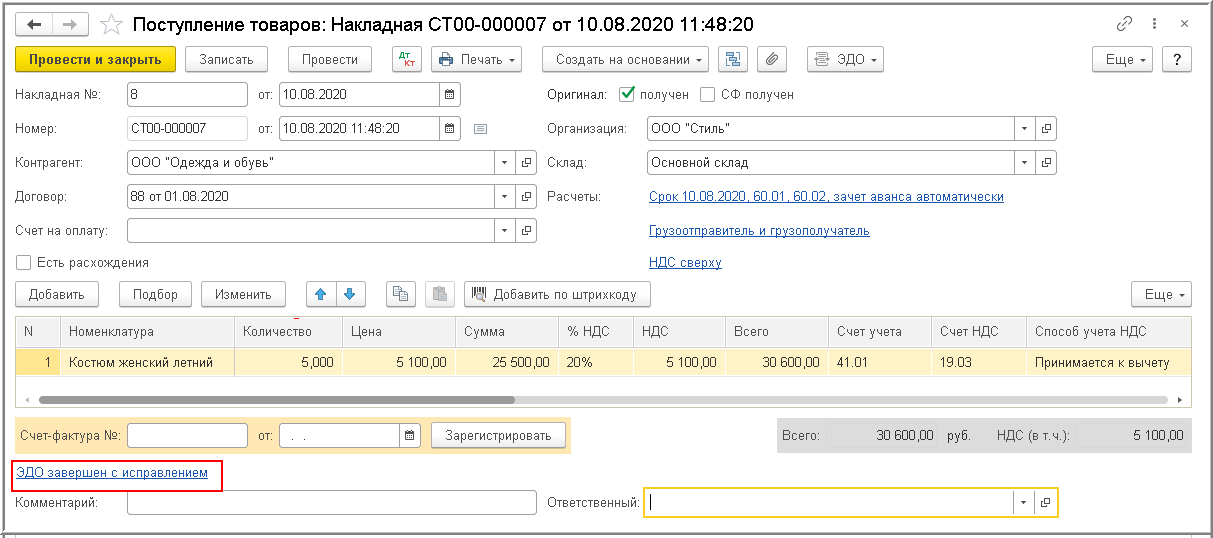The width and height of the screenshot is (1213, 538).
Task: Expand the Ответственный dropdown list
Action: click(1024, 502)
